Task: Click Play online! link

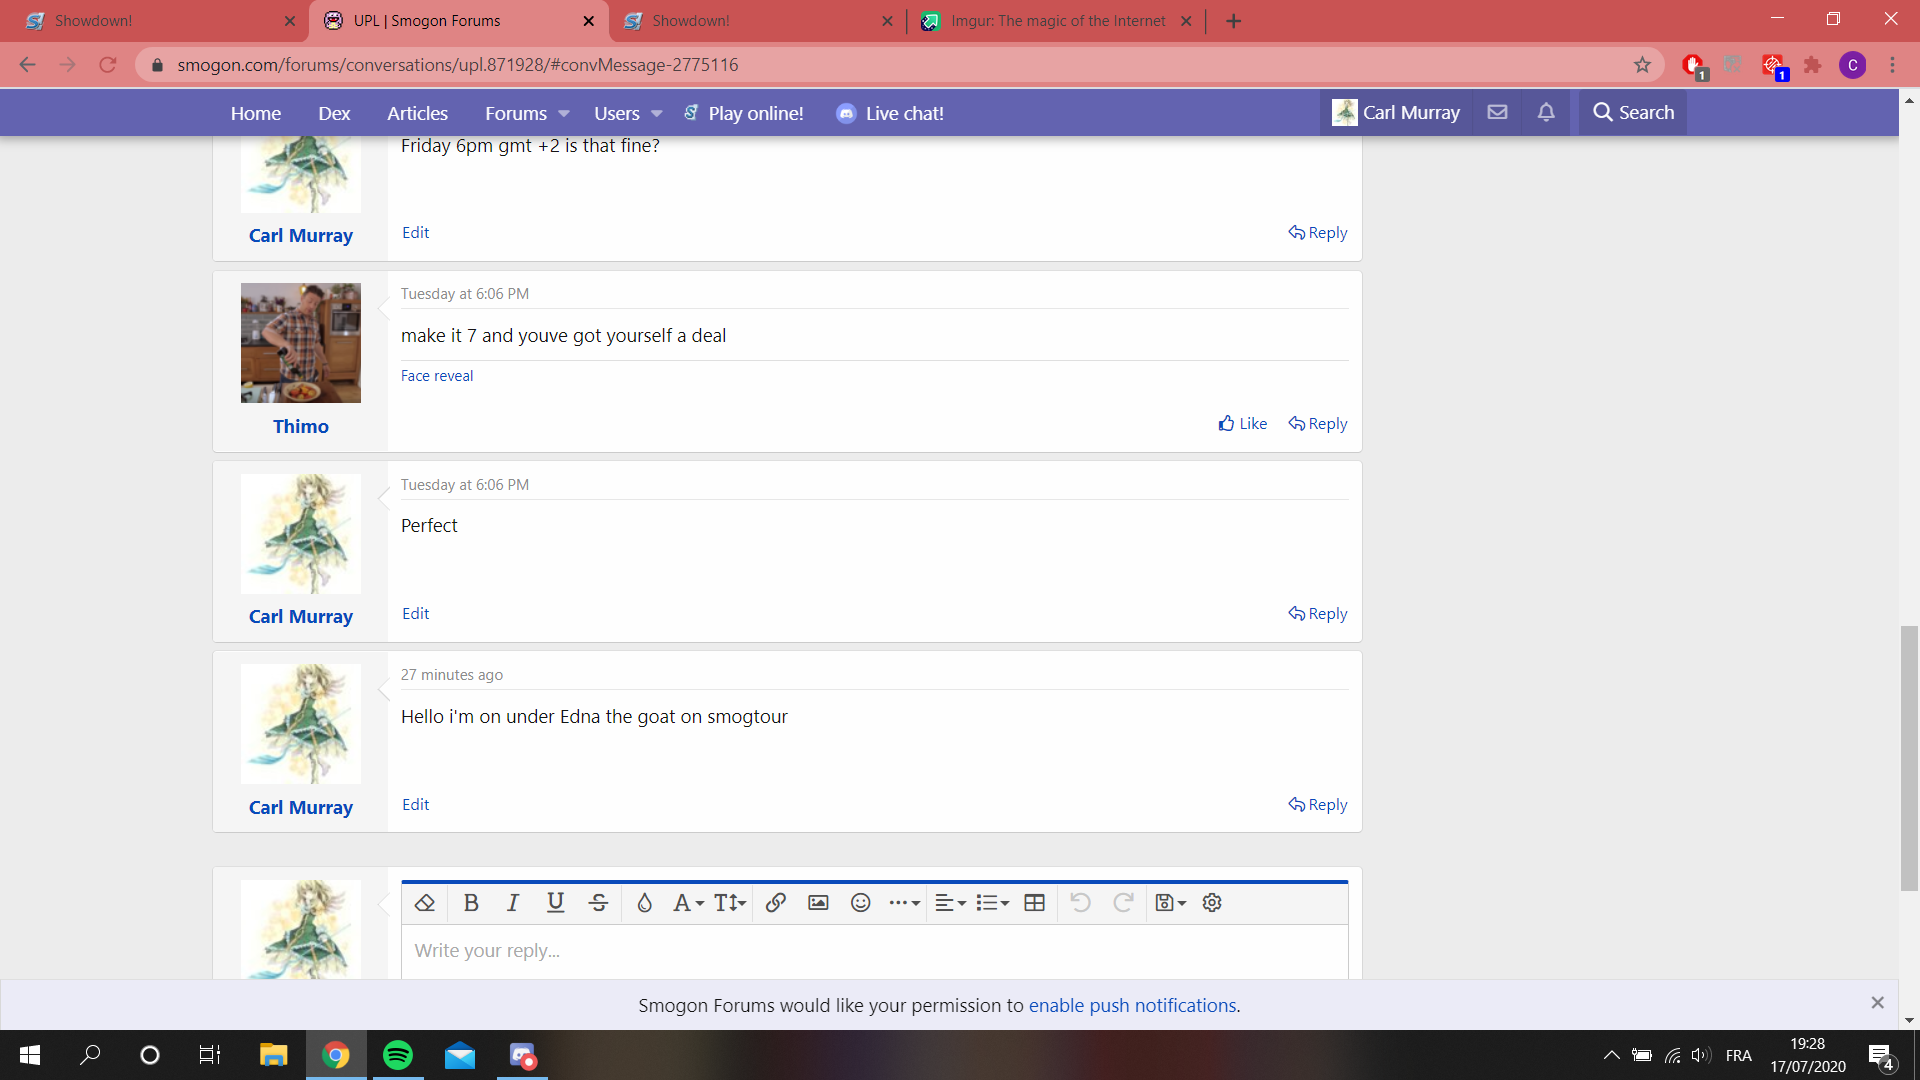Action: pos(743,113)
